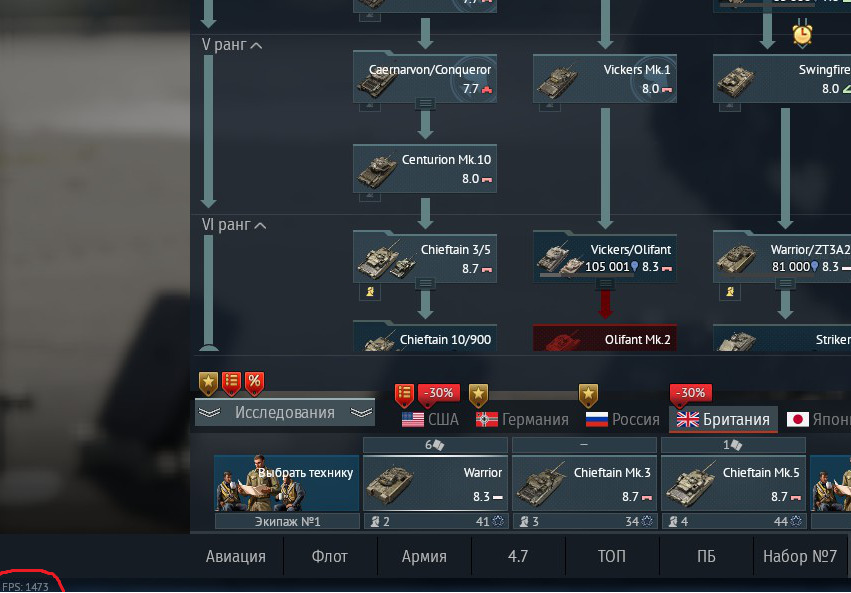Screen dimensions: 851x593
Task: Click the red list badge above Исследования
Action: click(x=231, y=383)
